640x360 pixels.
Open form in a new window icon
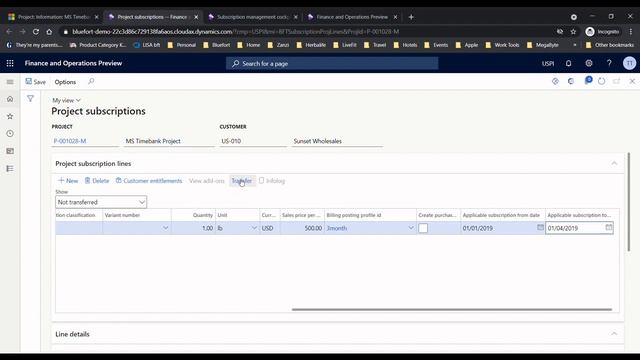[617, 81]
